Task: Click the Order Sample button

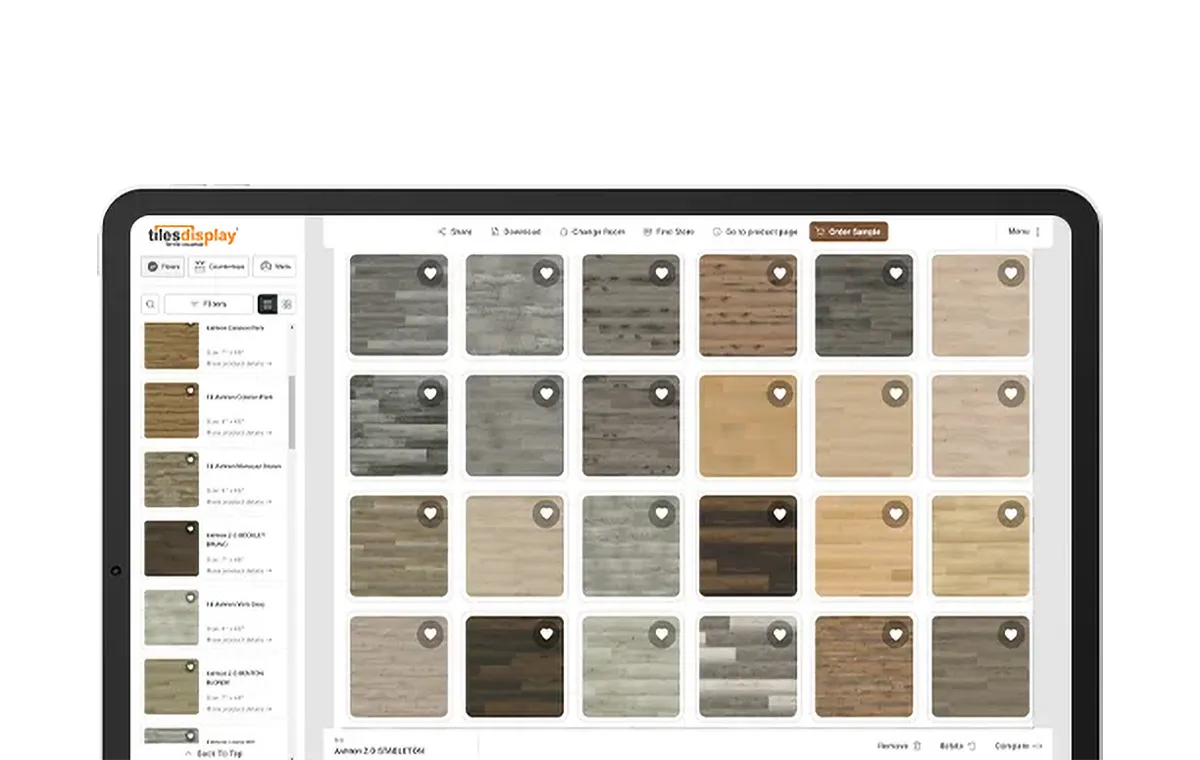Action: [848, 231]
